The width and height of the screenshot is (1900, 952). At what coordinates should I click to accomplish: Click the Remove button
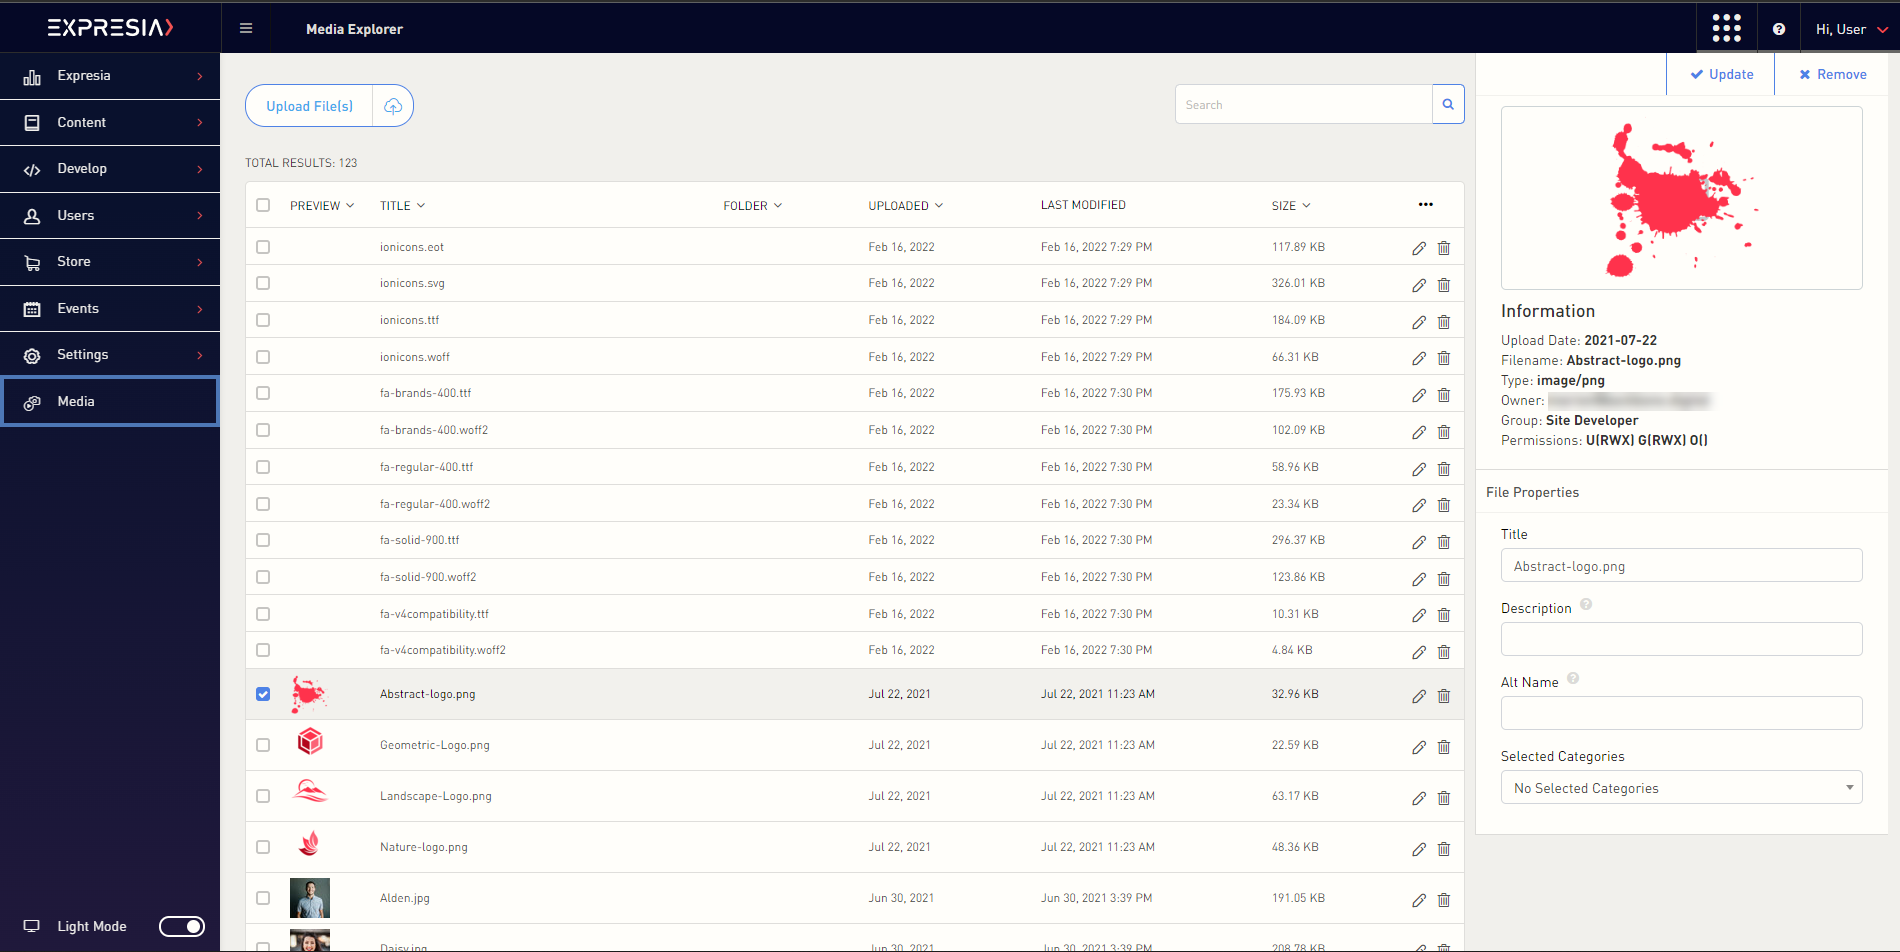tap(1832, 74)
